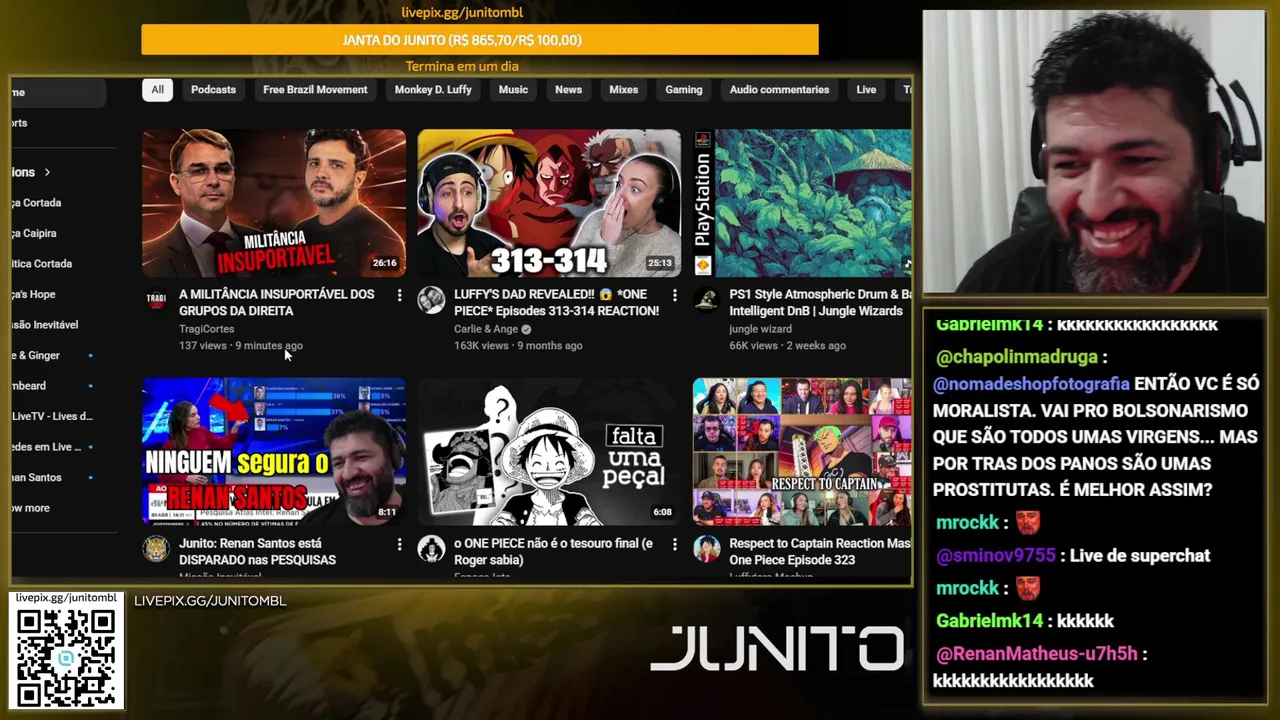
Task: Select the All filter chip
Action: (x=157, y=90)
